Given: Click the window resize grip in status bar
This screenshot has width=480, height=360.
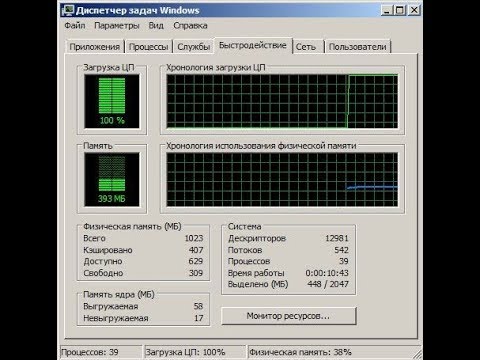Looking at the screenshot, I should [x=417, y=354].
